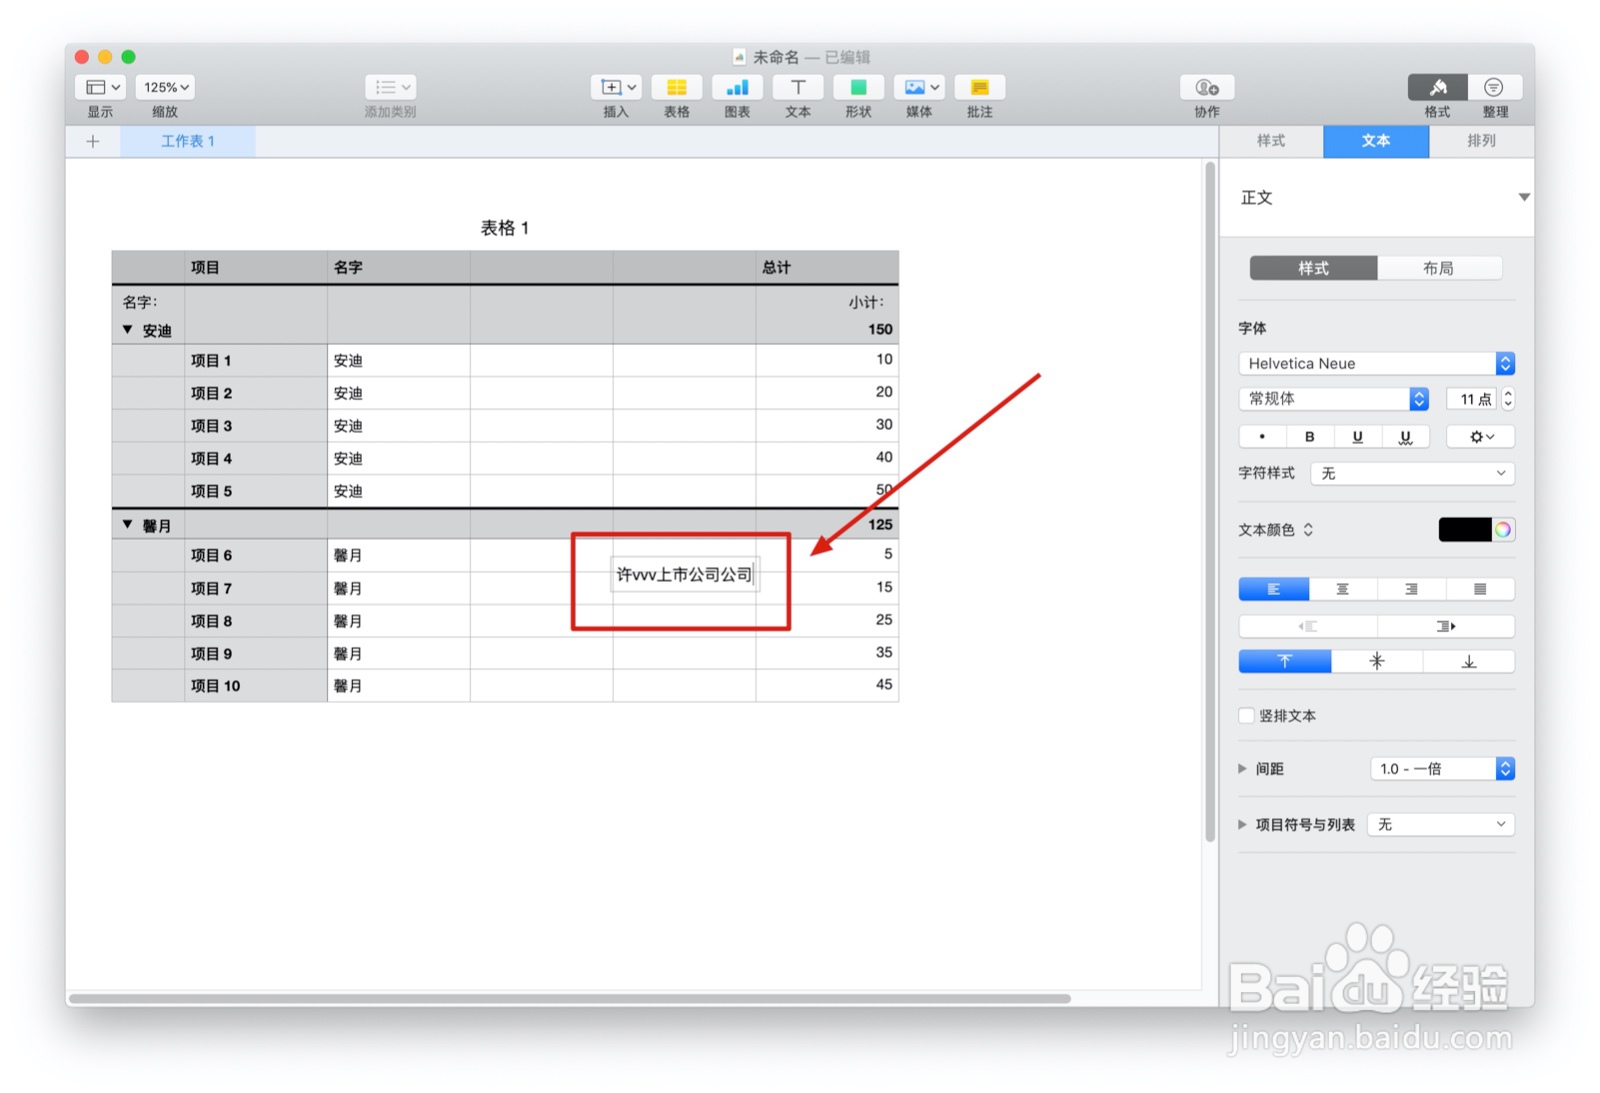Open the 1.0 - 一倍 spacing dropdown
This screenshot has height=1093, width=1600.
click(x=1442, y=768)
